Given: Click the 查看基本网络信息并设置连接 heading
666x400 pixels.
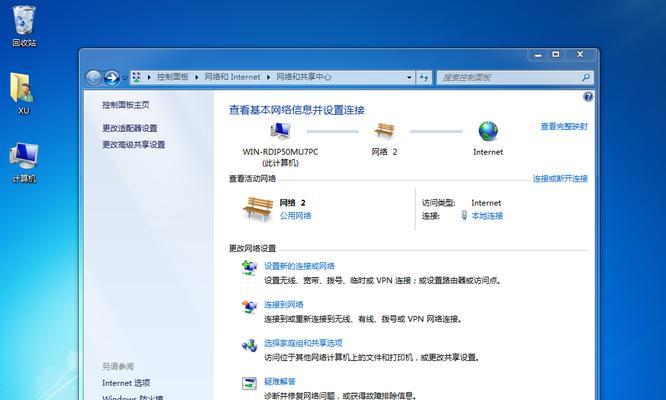Looking at the screenshot, I should coord(296,110).
